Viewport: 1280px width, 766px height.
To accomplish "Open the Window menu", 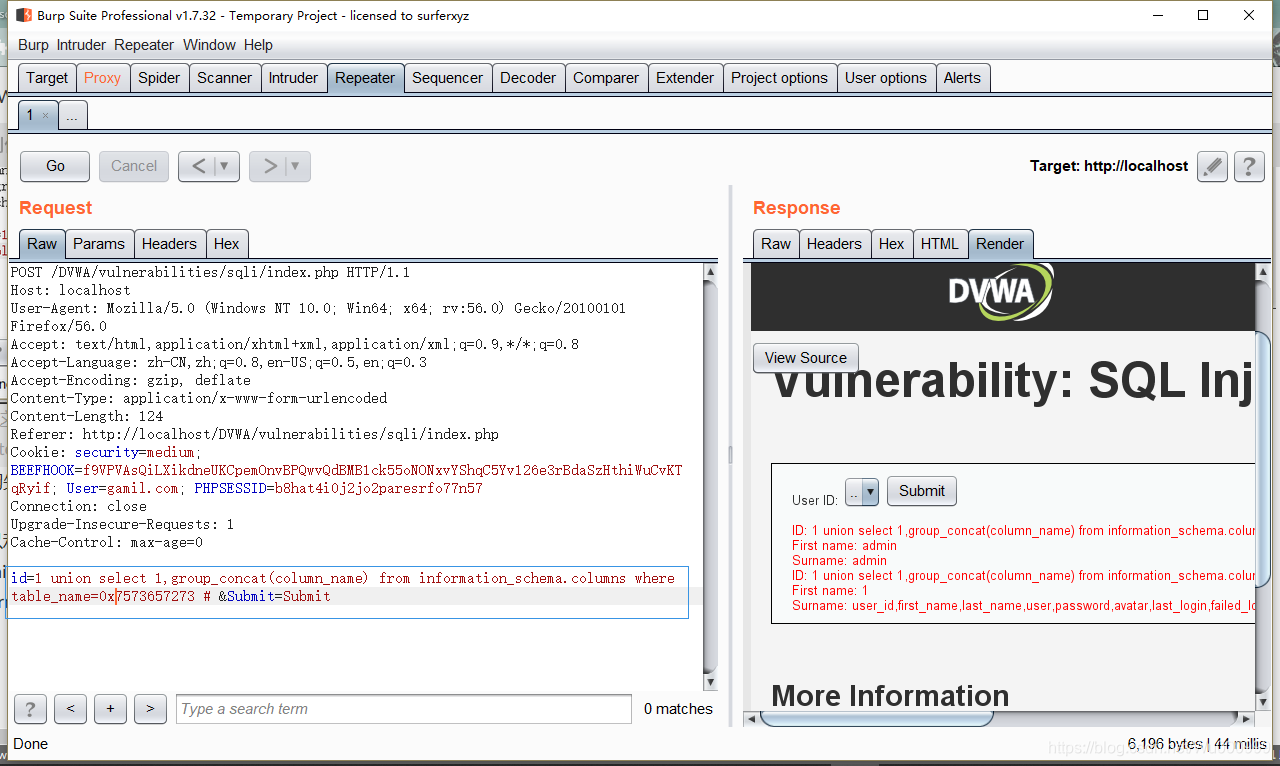I will coord(209,45).
